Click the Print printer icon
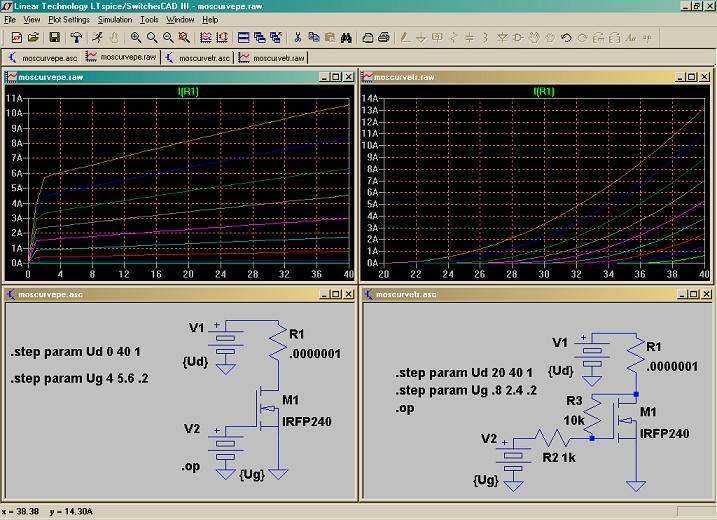 (384, 38)
